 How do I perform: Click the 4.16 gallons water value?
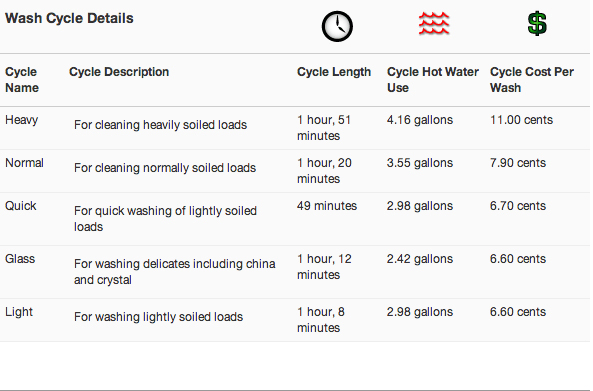[420, 120]
